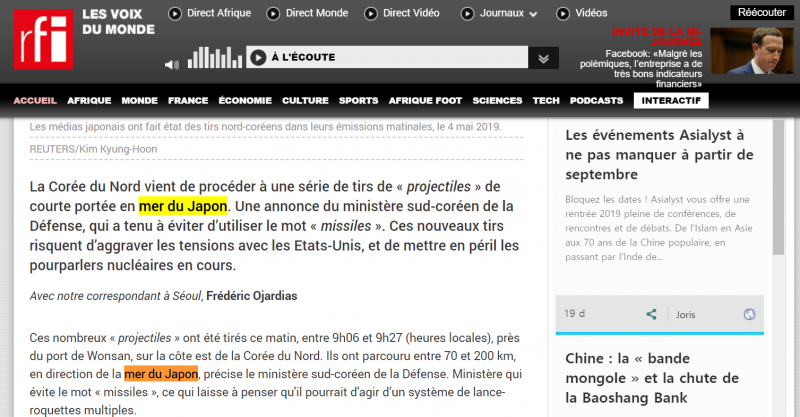Screen dimensions: 800x417
Task: Click the globe icon next to Joris
Action: point(749,314)
